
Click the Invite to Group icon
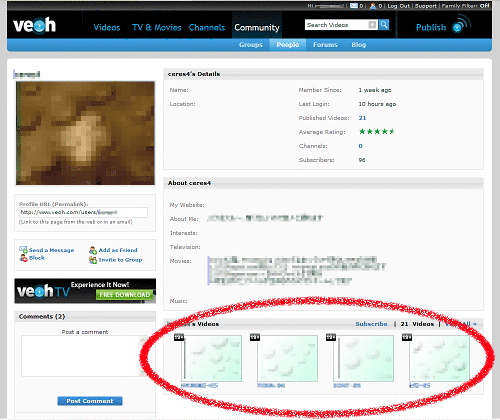(93, 260)
